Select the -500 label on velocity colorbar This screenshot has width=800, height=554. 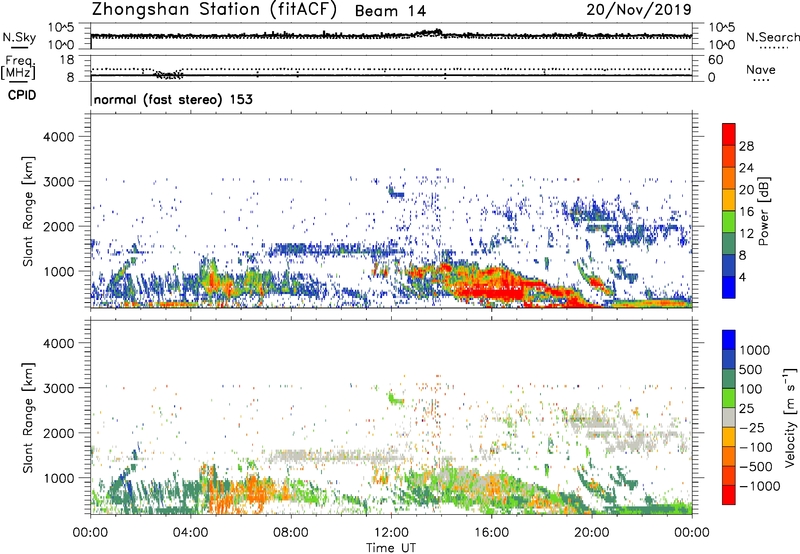coord(758,467)
